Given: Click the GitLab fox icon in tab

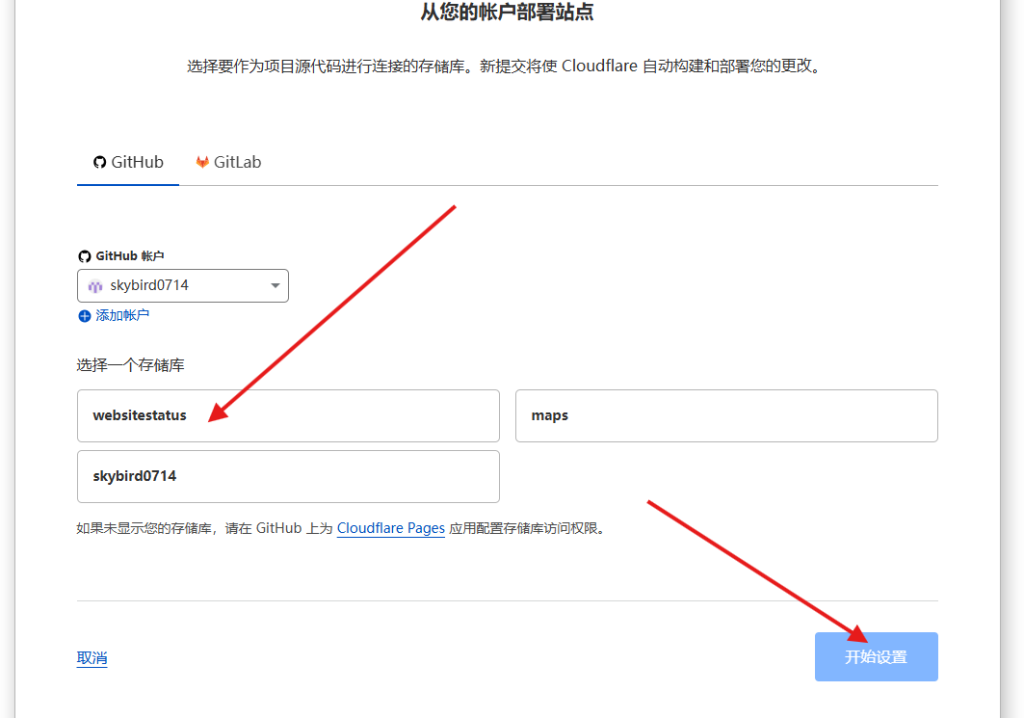Looking at the screenshot, I should pyautogui.click(x=202, y=162).
